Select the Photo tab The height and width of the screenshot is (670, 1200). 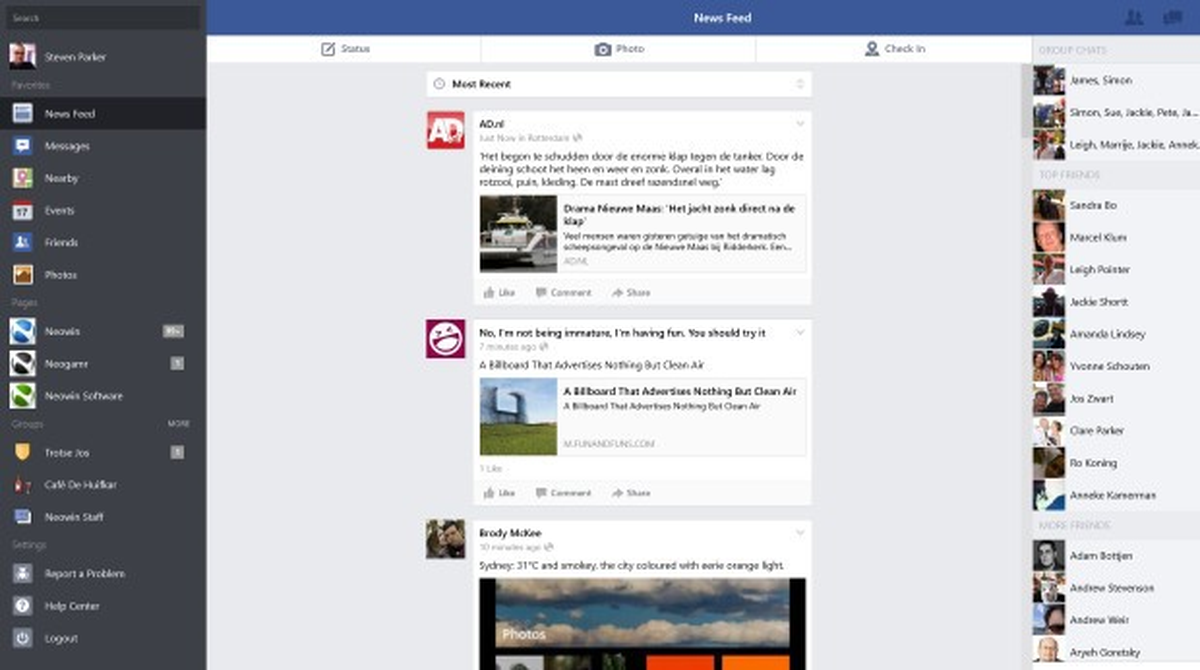pyautogui.click(x=618, y=49)
